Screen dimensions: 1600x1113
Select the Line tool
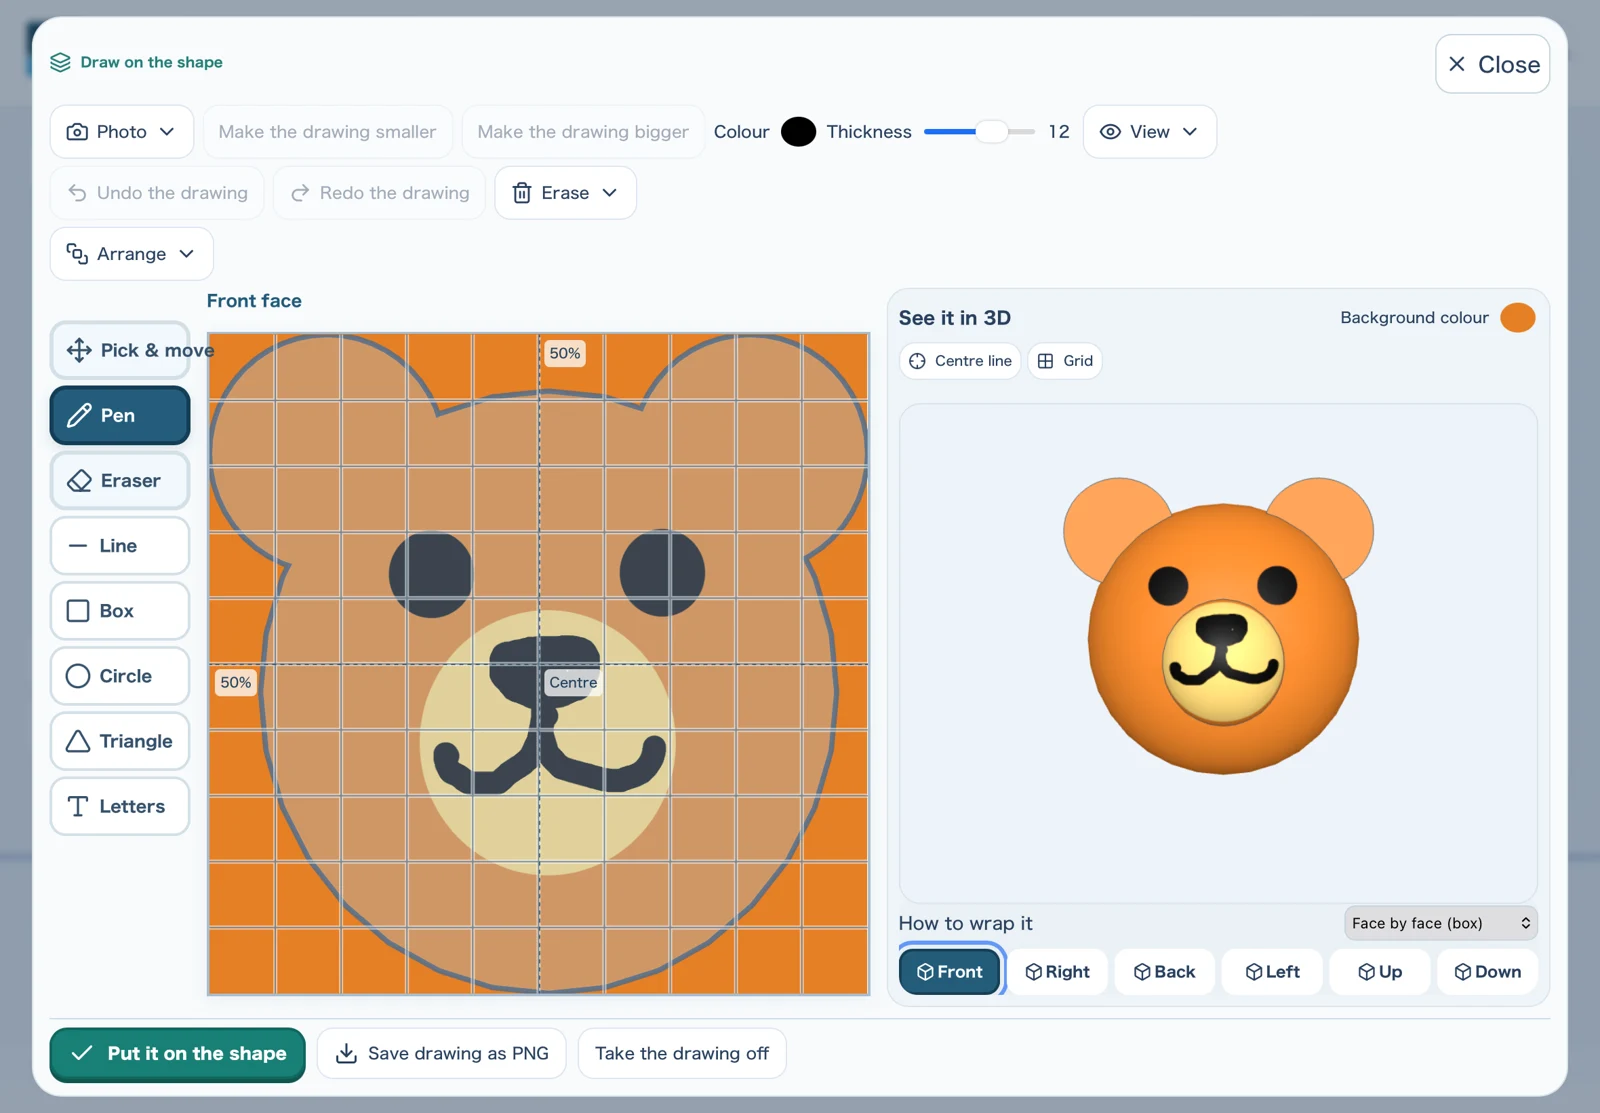pos(120,545)
